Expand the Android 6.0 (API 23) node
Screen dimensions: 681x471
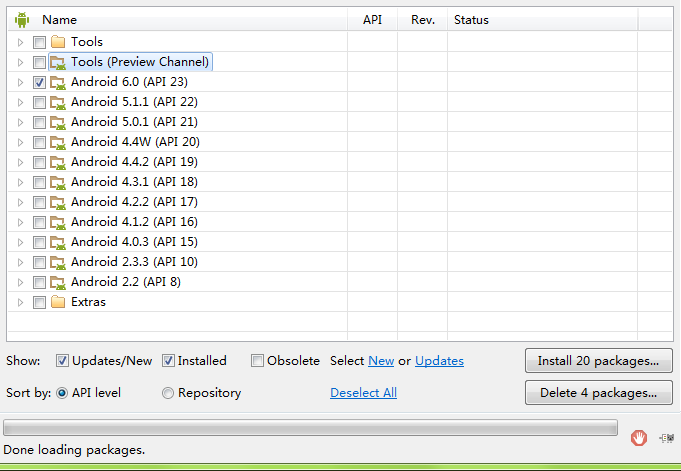point(20,82)
